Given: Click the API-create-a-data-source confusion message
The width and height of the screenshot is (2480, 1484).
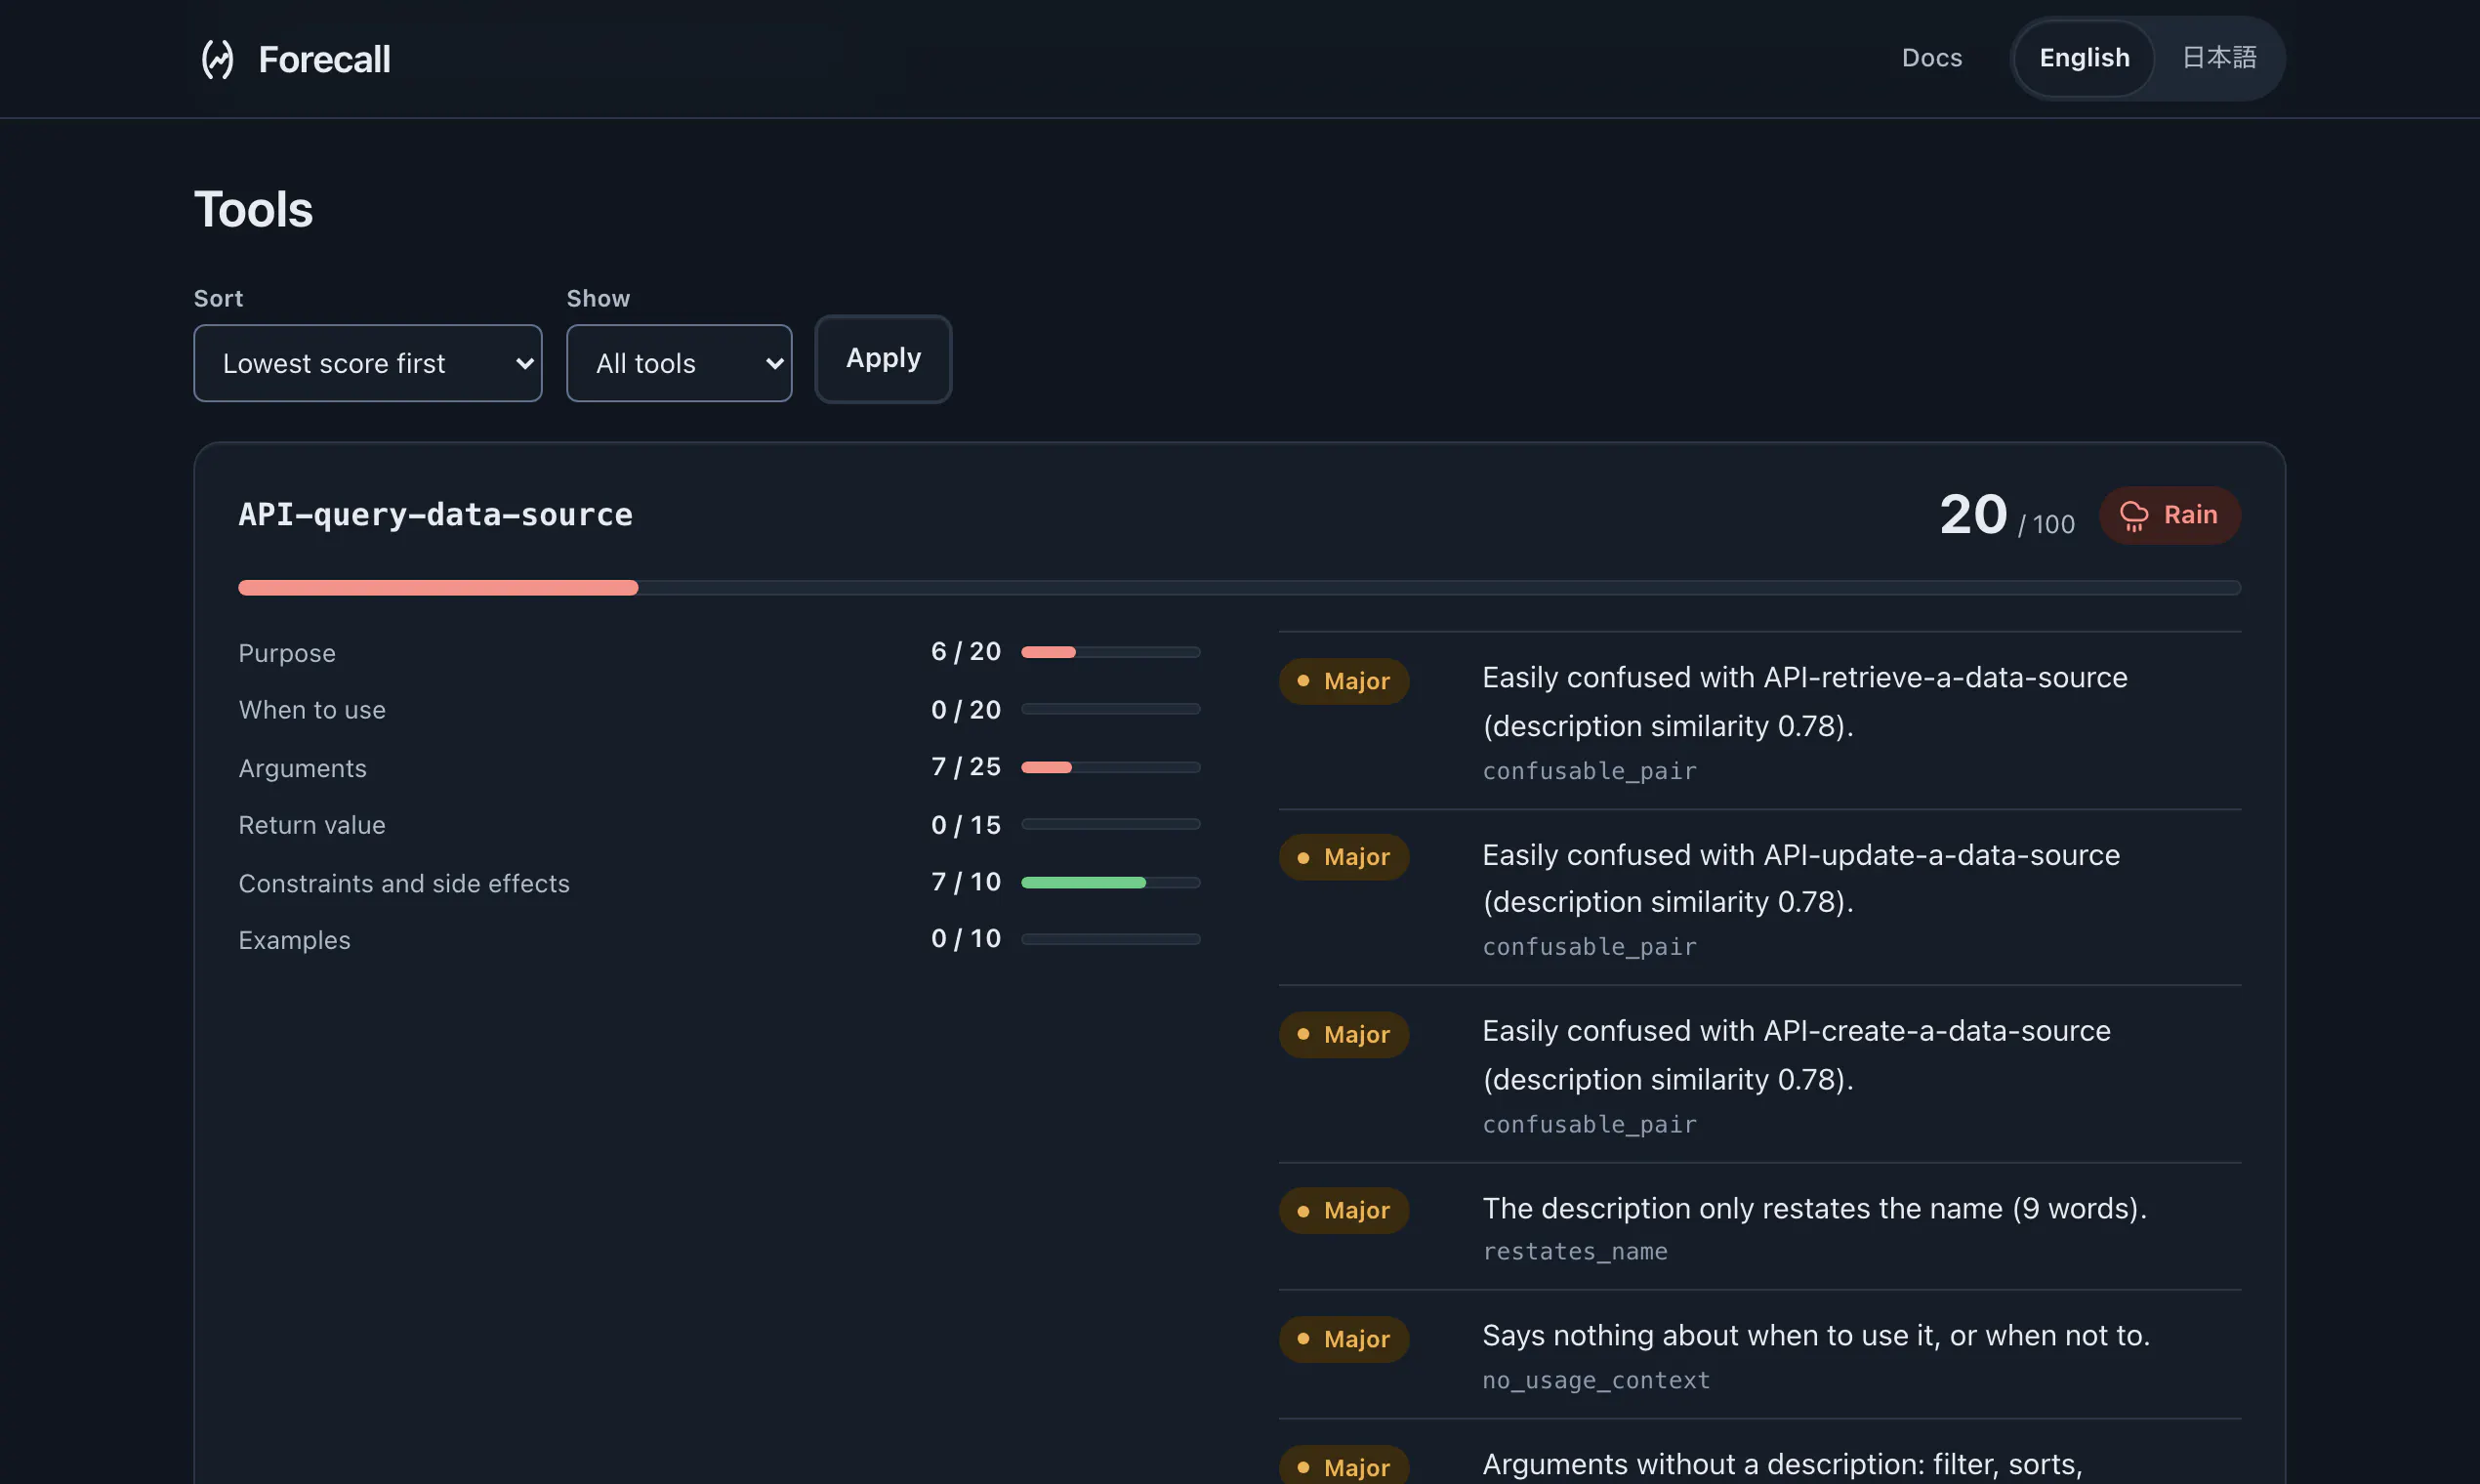Looking at the screenshot, I should tap(1796, 1055).
